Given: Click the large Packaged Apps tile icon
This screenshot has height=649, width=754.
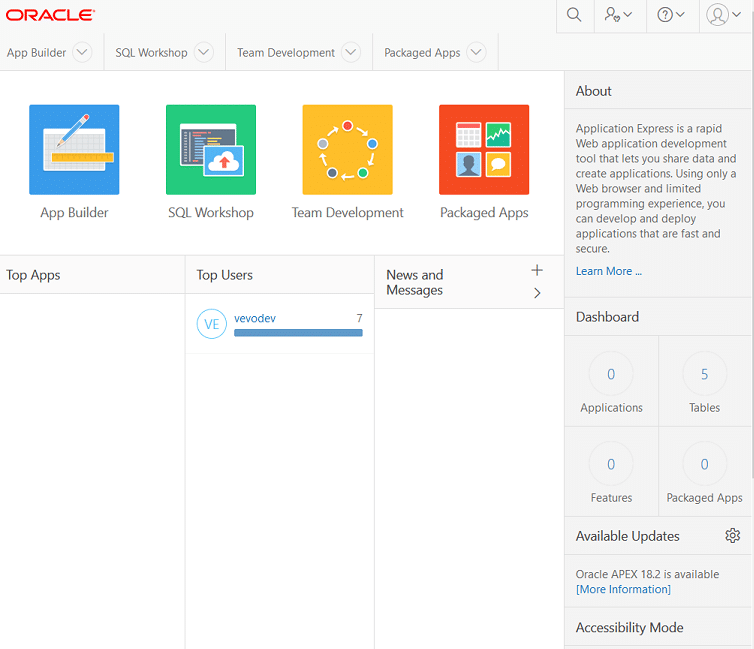Looking at the screenshot, I should [484, 150].
